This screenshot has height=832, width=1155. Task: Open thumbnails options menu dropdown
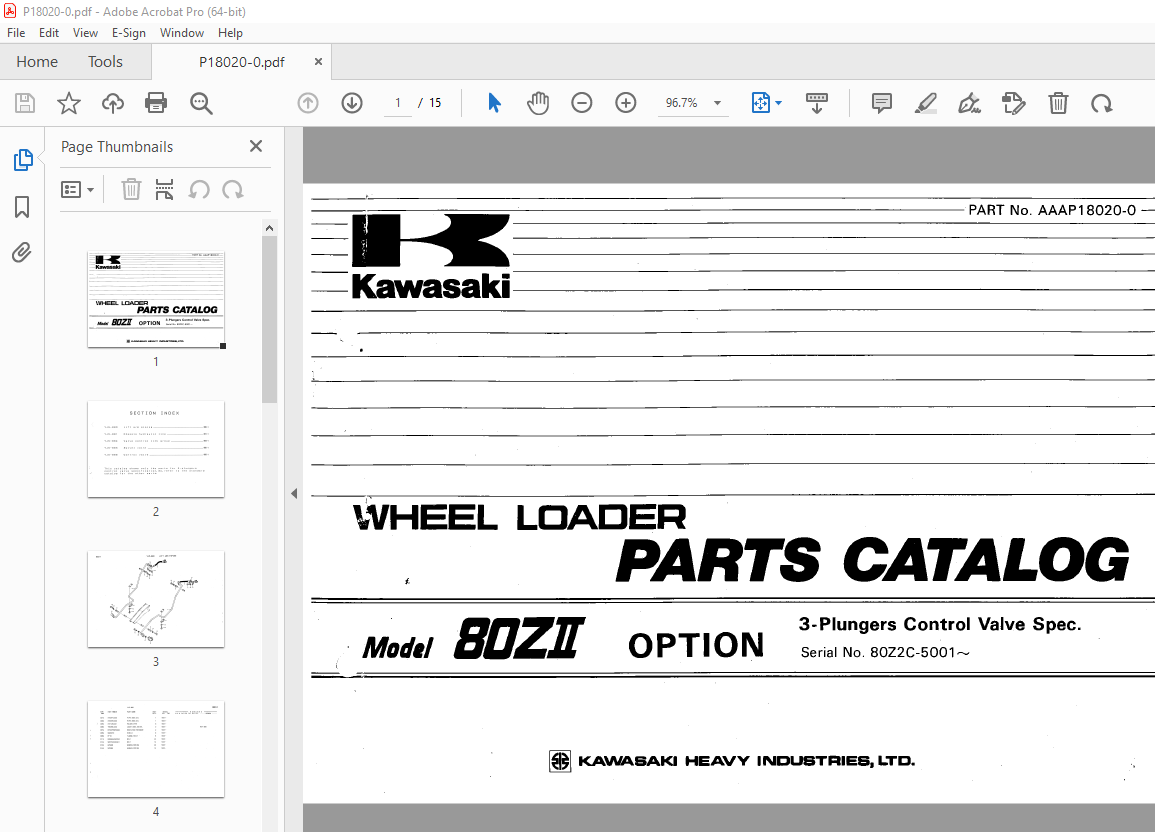click(x=77, y=190)
